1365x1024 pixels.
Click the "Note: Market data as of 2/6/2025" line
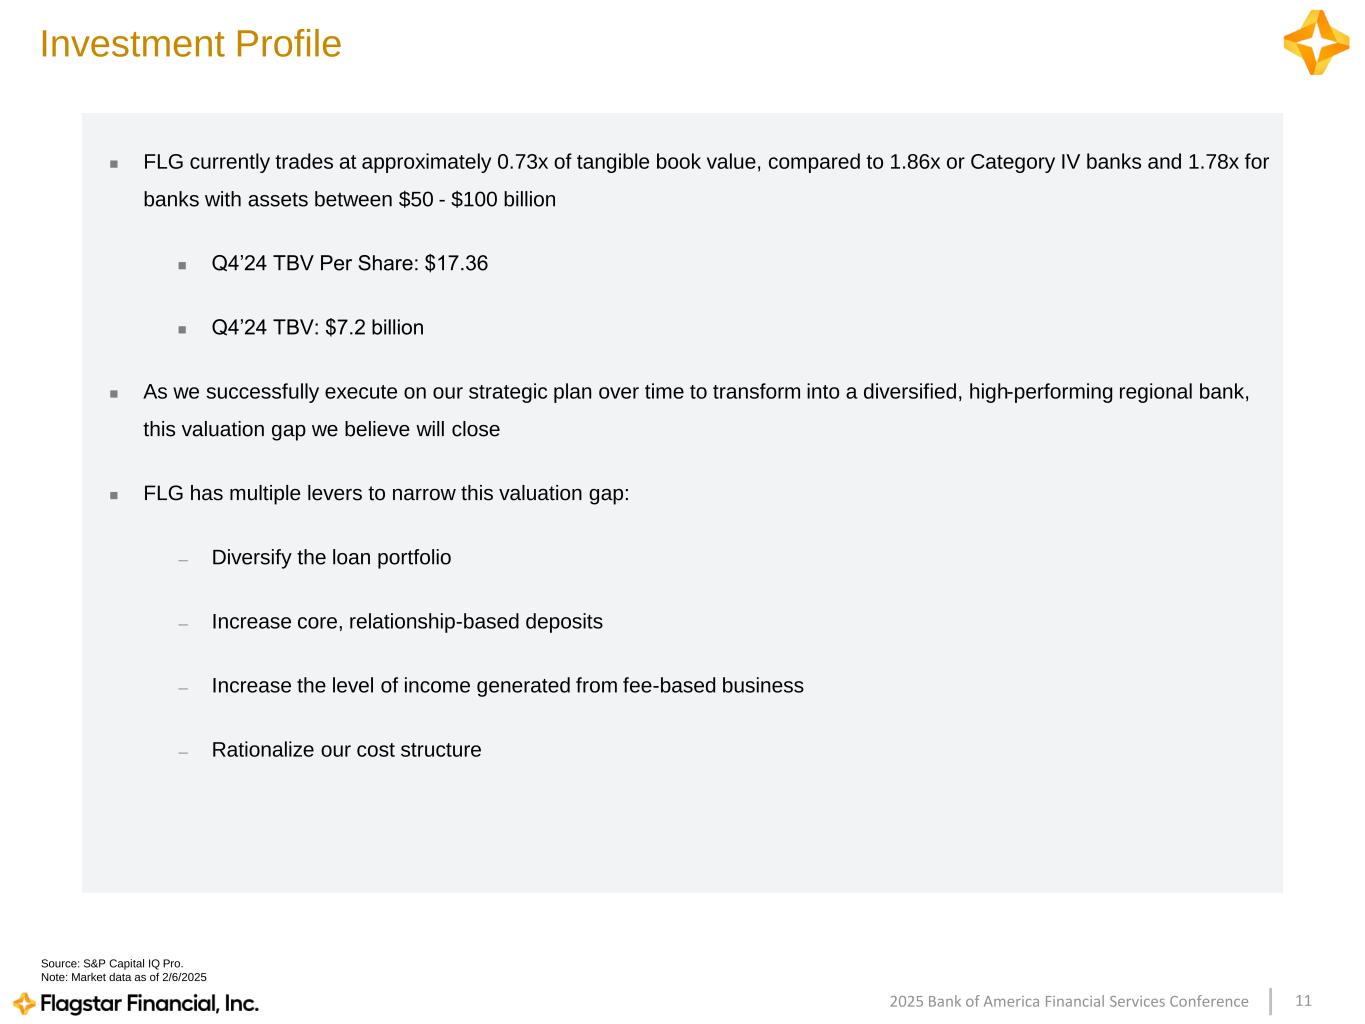click(124, 977)
